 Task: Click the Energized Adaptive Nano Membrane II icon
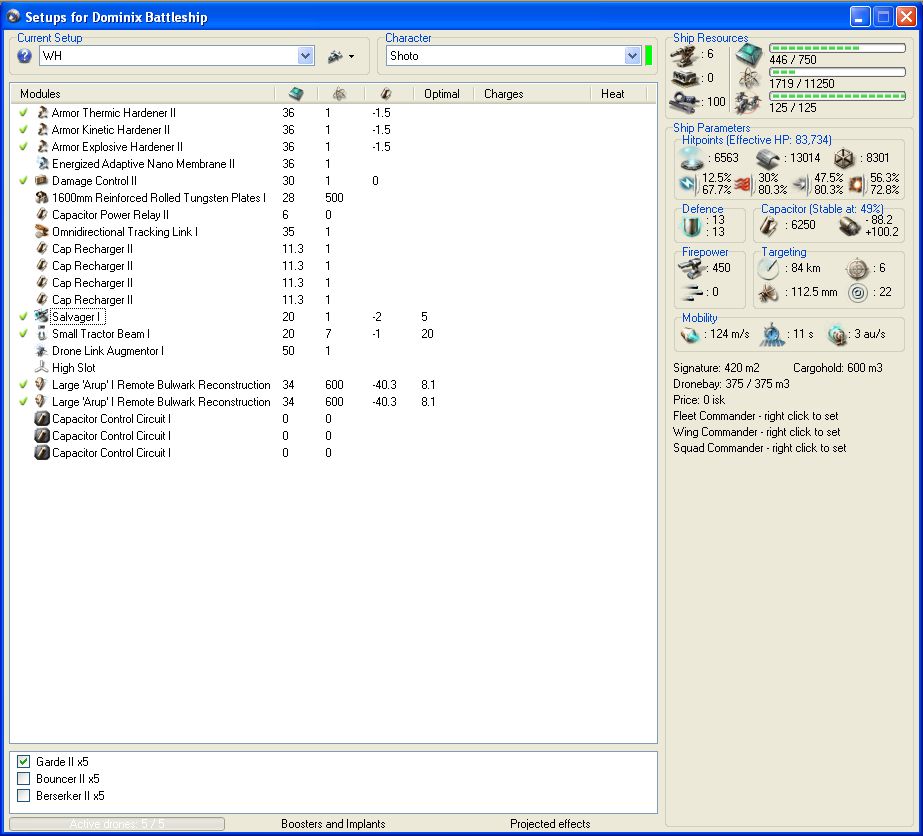coord(42,164)
